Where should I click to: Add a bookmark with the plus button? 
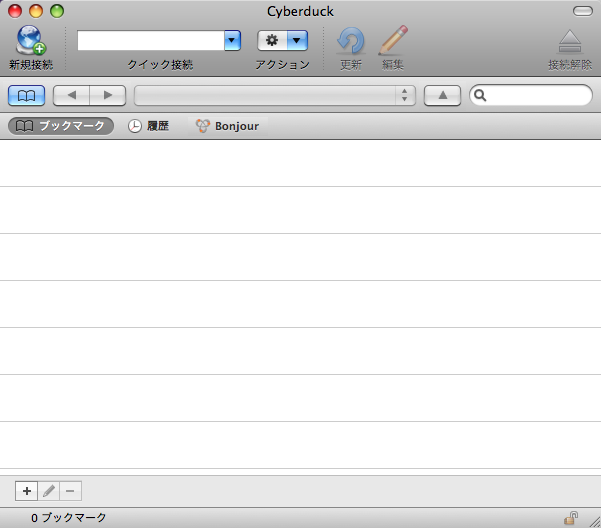(26, 491)
